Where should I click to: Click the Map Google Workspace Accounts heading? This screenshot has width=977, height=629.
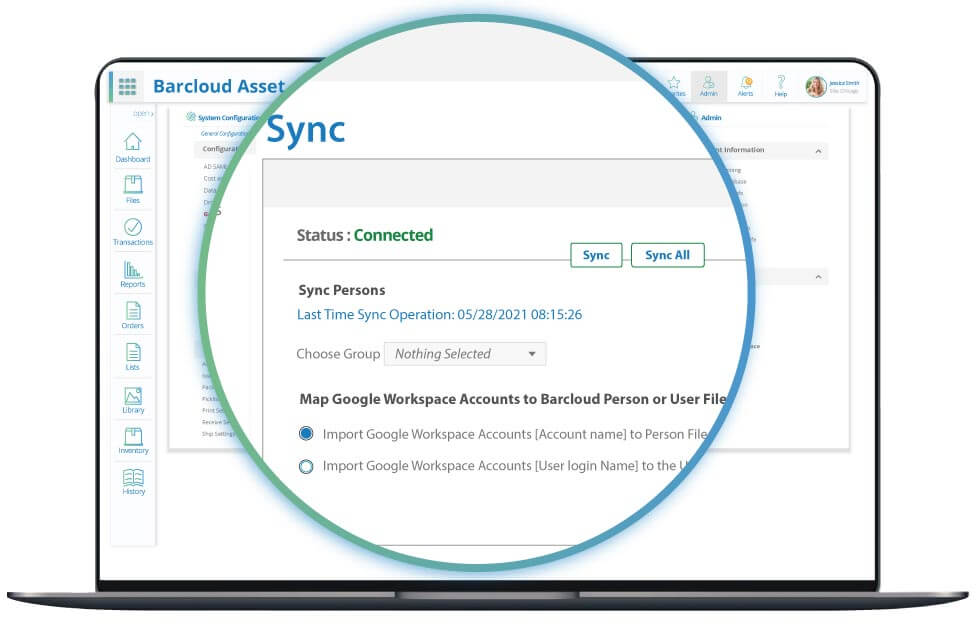(513, 399)
